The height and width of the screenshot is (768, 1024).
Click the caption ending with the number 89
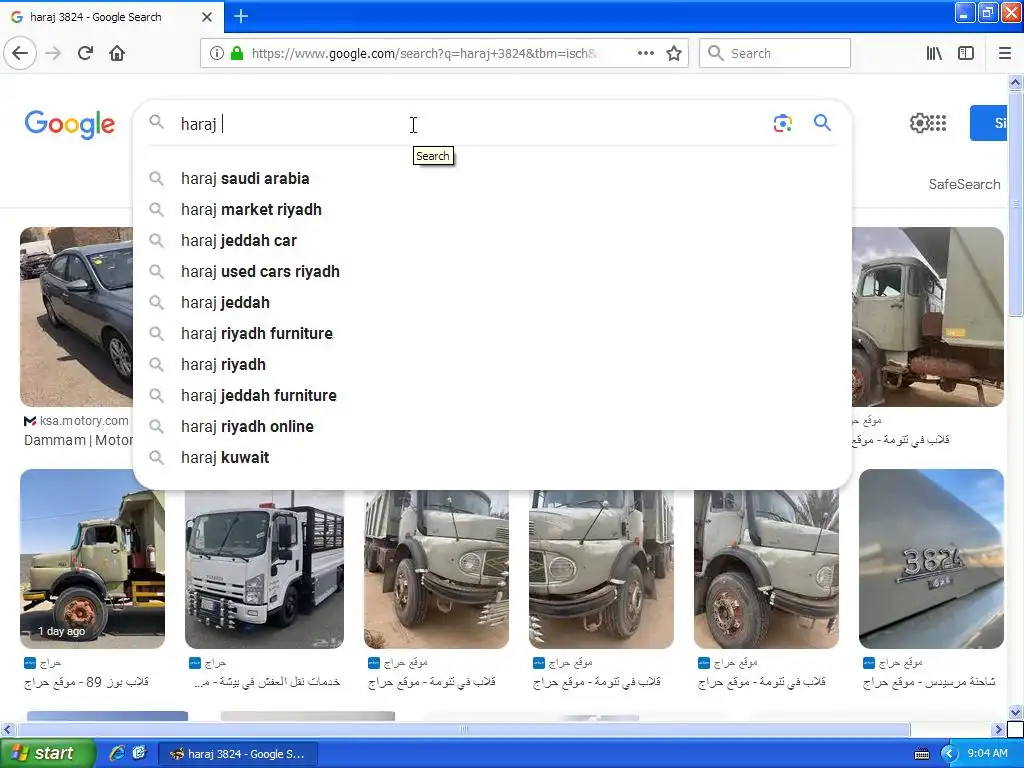86,682
